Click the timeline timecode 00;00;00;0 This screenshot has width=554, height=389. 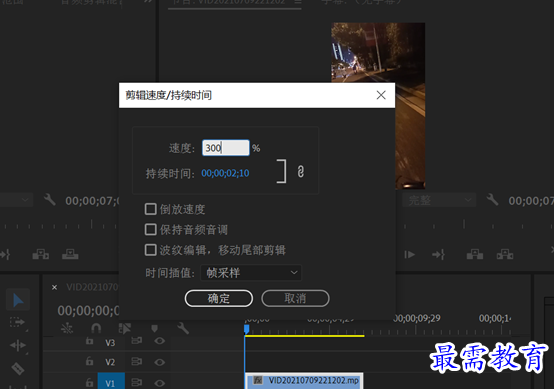click(88, 311)
